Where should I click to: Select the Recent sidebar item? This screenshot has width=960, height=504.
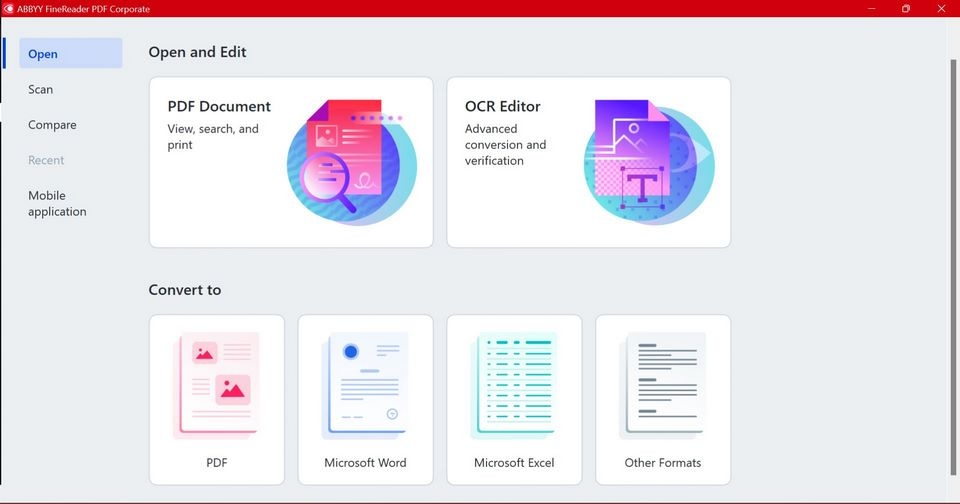pyautogui.click(x=46, y=160)
